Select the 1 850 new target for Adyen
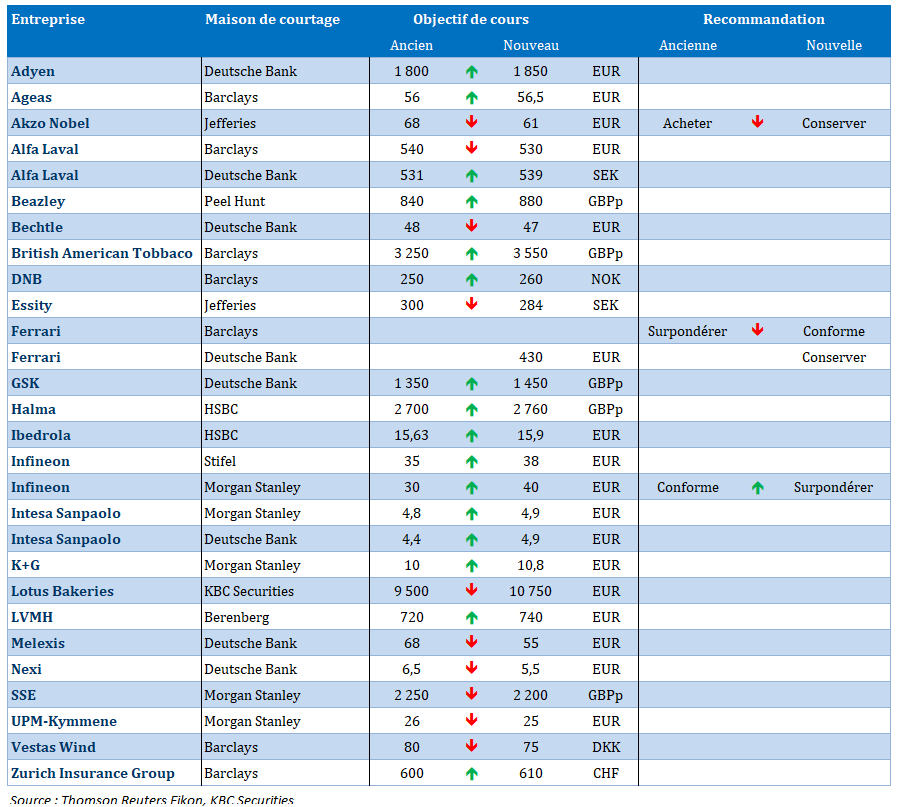The width and height of the screenshot is (897, 807). pos(530,71)
